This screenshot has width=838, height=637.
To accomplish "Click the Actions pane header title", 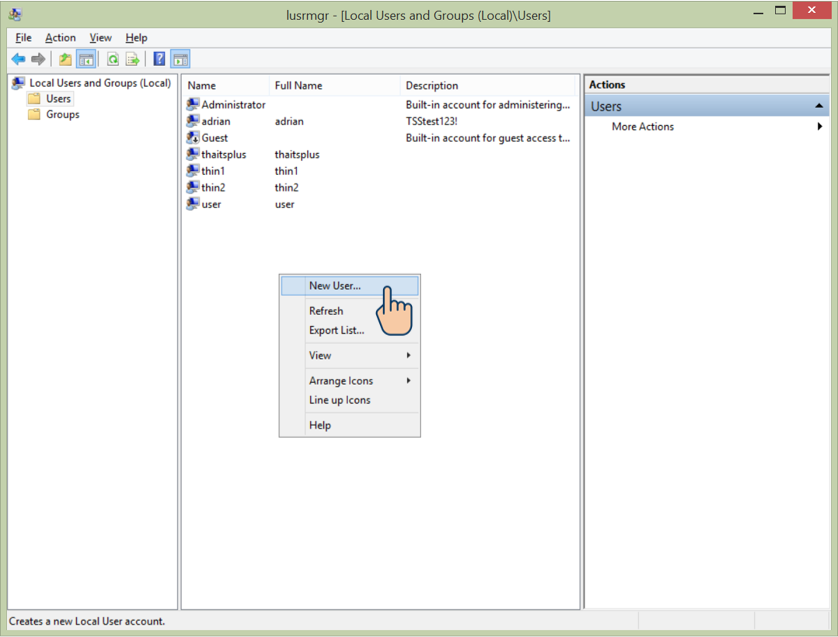I will tap(607, 84).
